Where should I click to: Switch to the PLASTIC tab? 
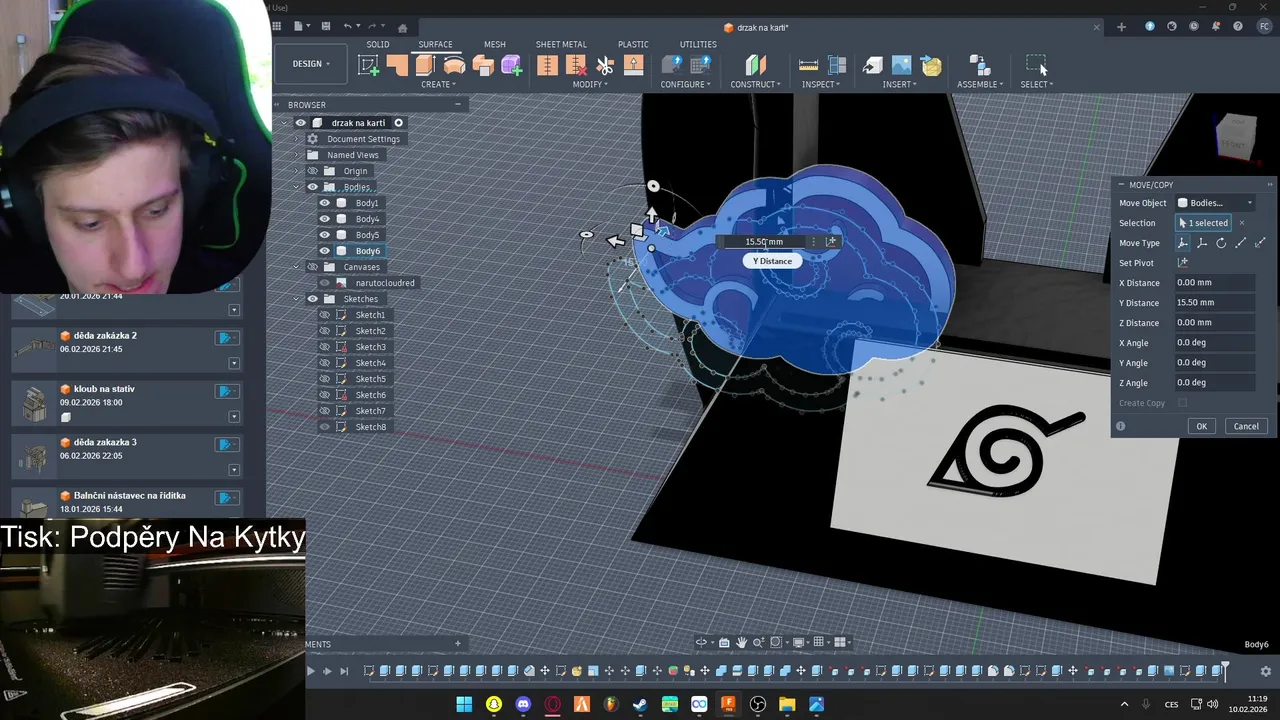(x=633, y=44)
